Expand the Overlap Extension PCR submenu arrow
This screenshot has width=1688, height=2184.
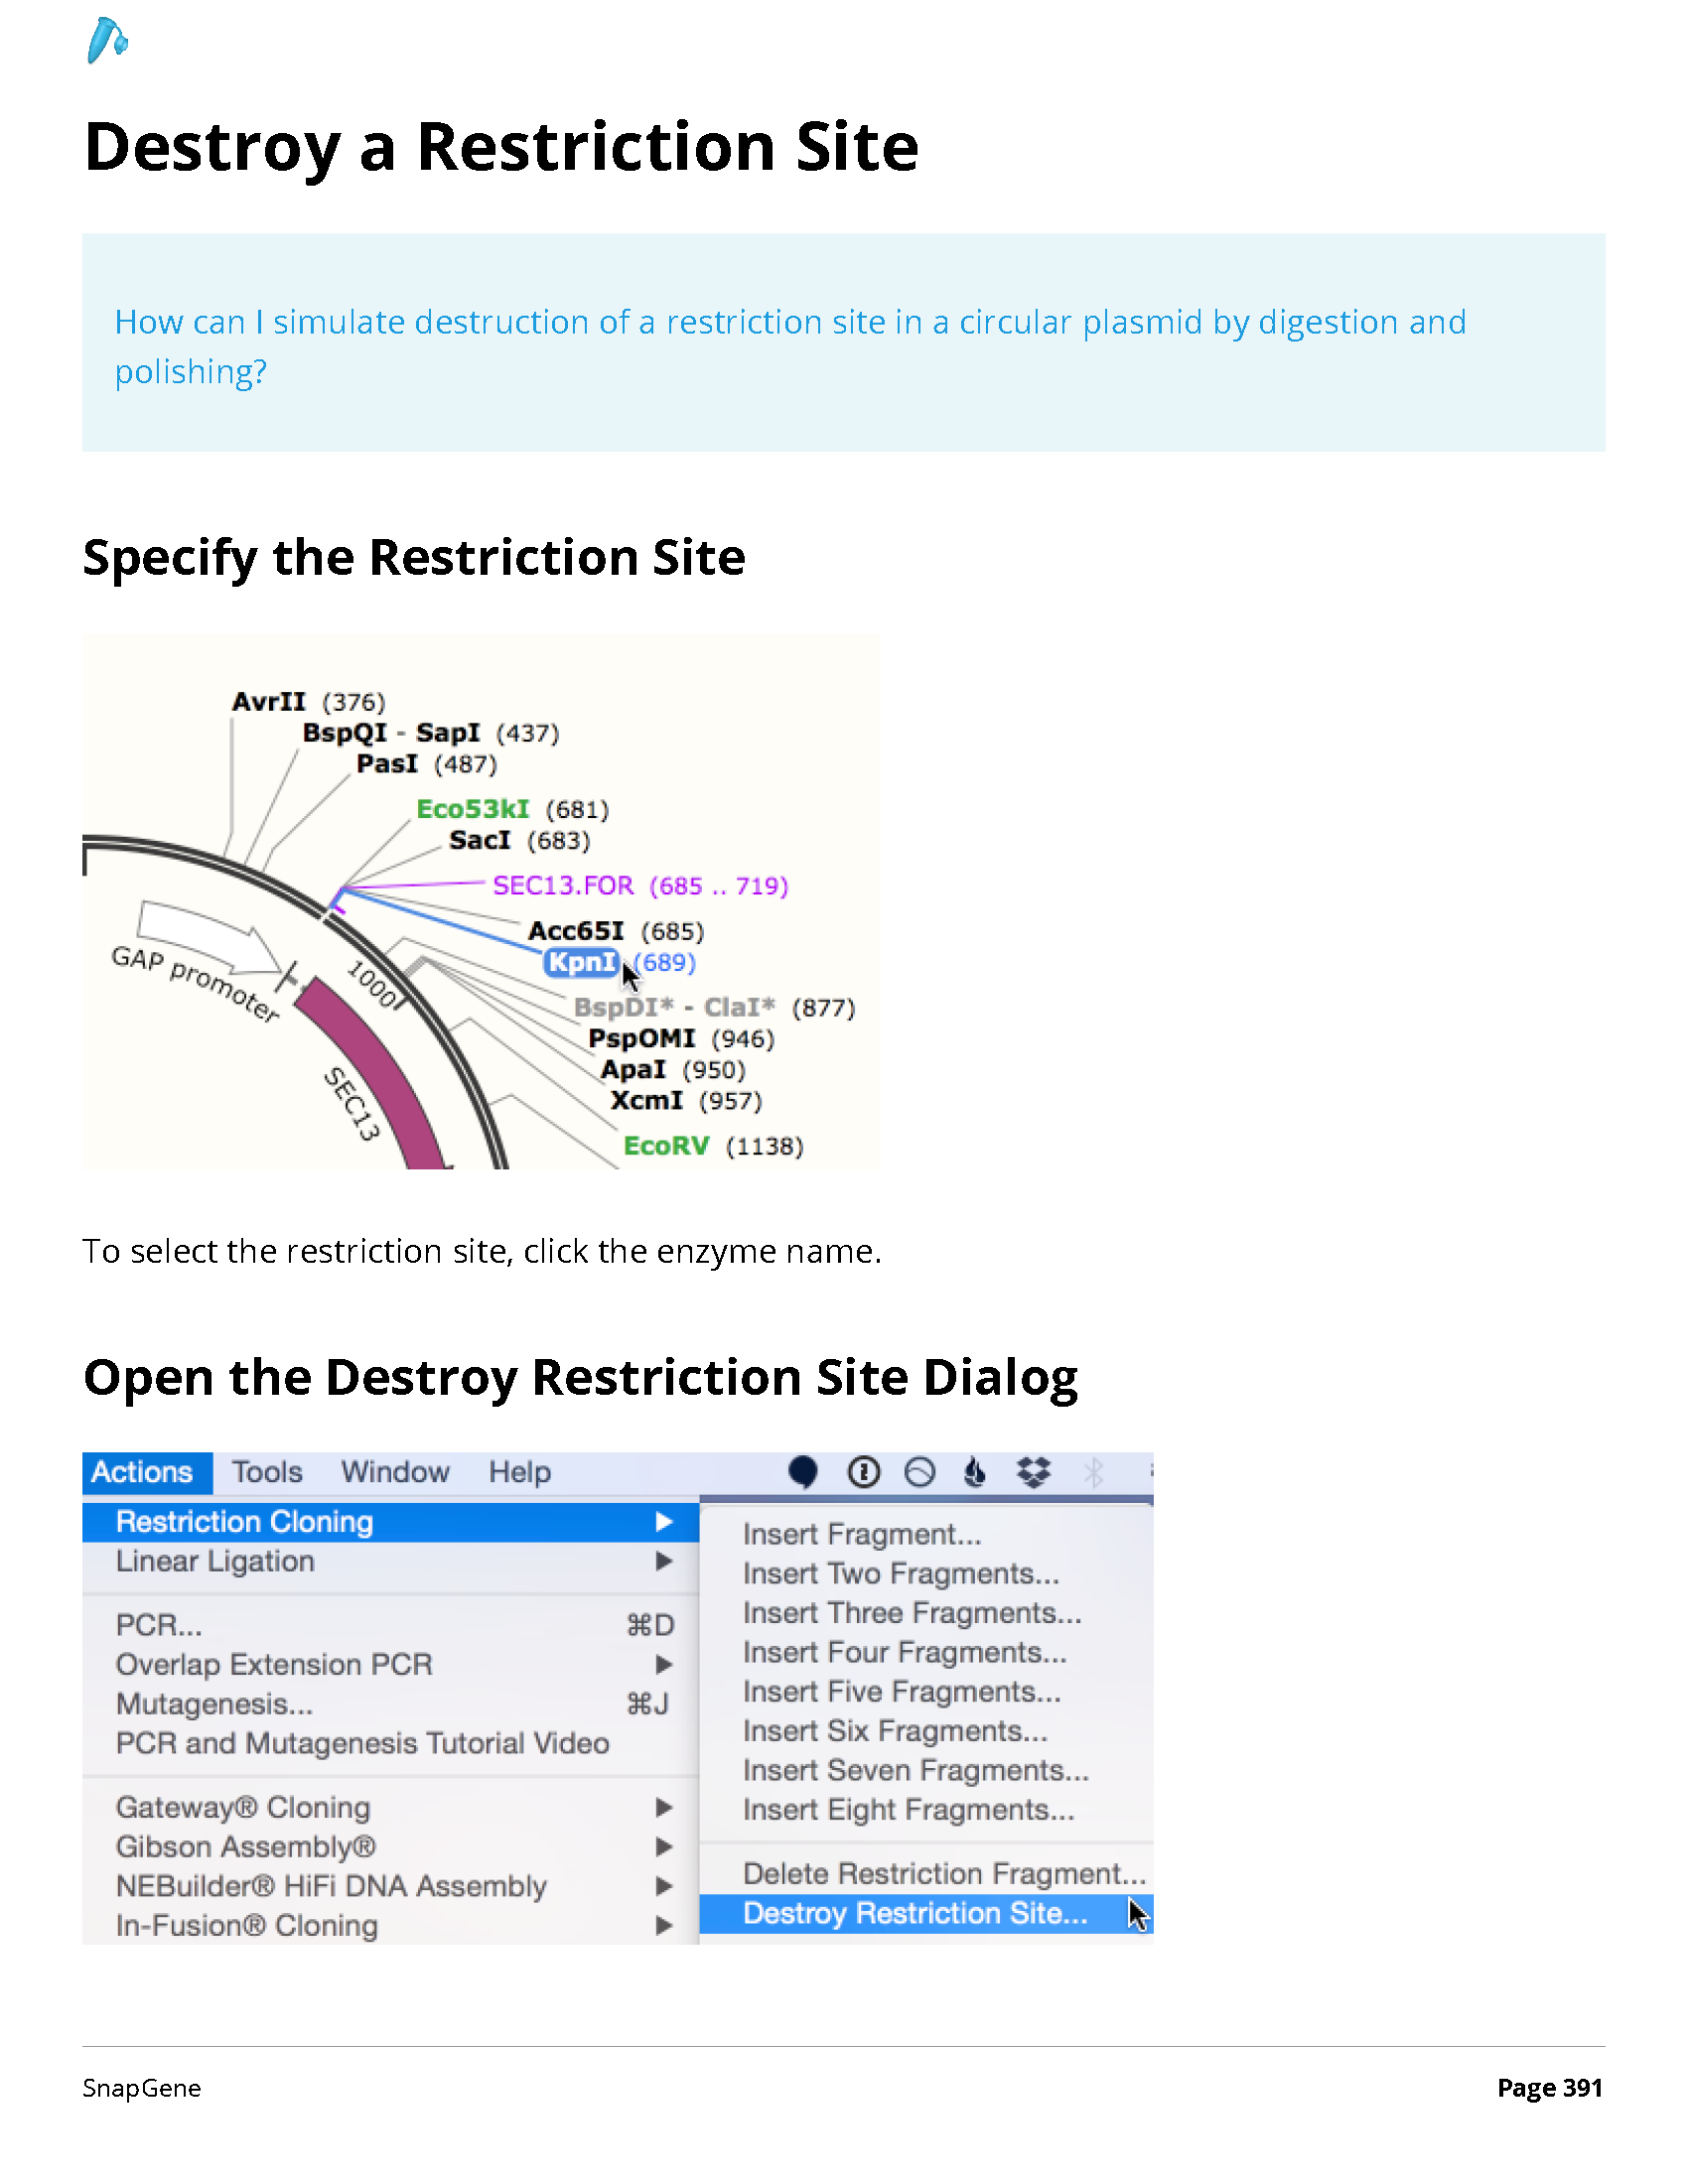pyautogui.click(x=663, y=1664)
